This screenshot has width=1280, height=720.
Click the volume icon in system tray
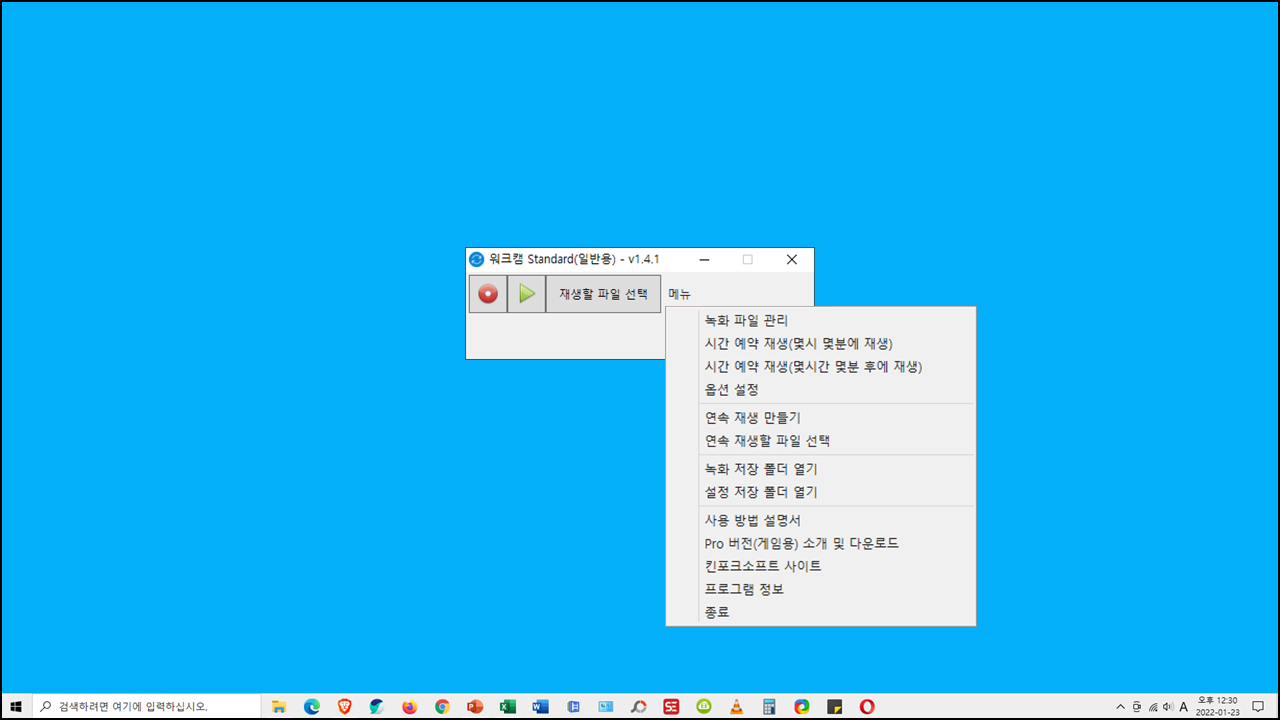1168,706
